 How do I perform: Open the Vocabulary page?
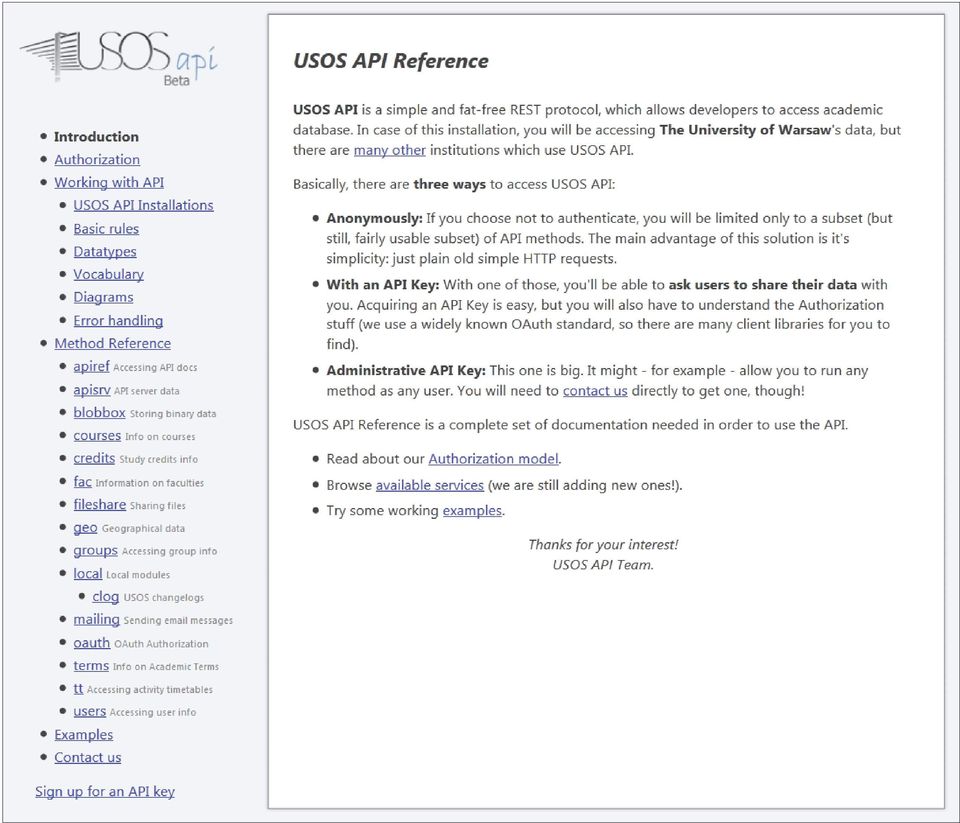[108, 274]
